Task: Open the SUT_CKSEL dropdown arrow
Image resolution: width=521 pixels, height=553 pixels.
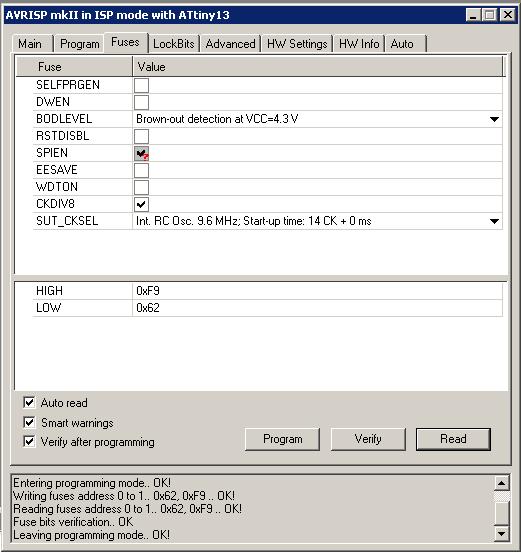Action: (494, 221)
